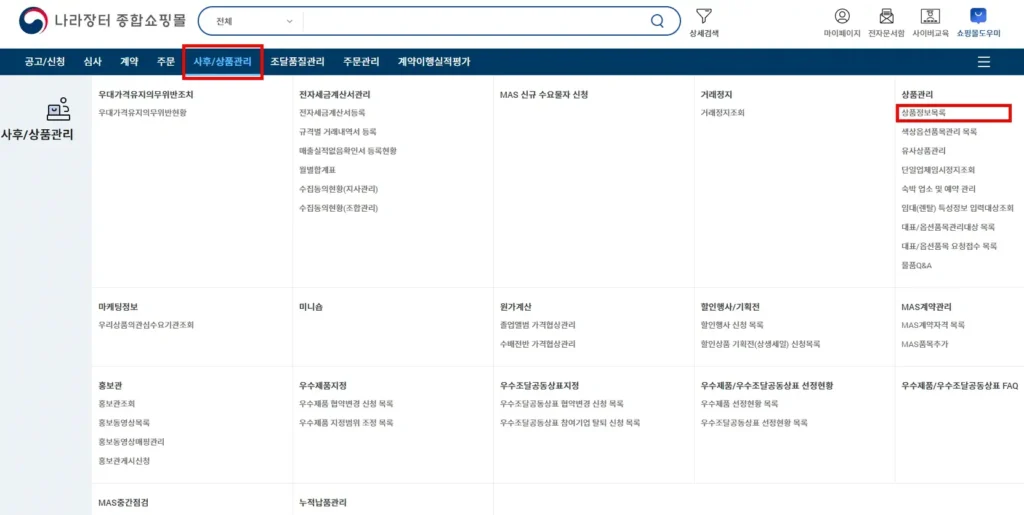Click 할인행사 신청 목록 link

coord(732,325)
